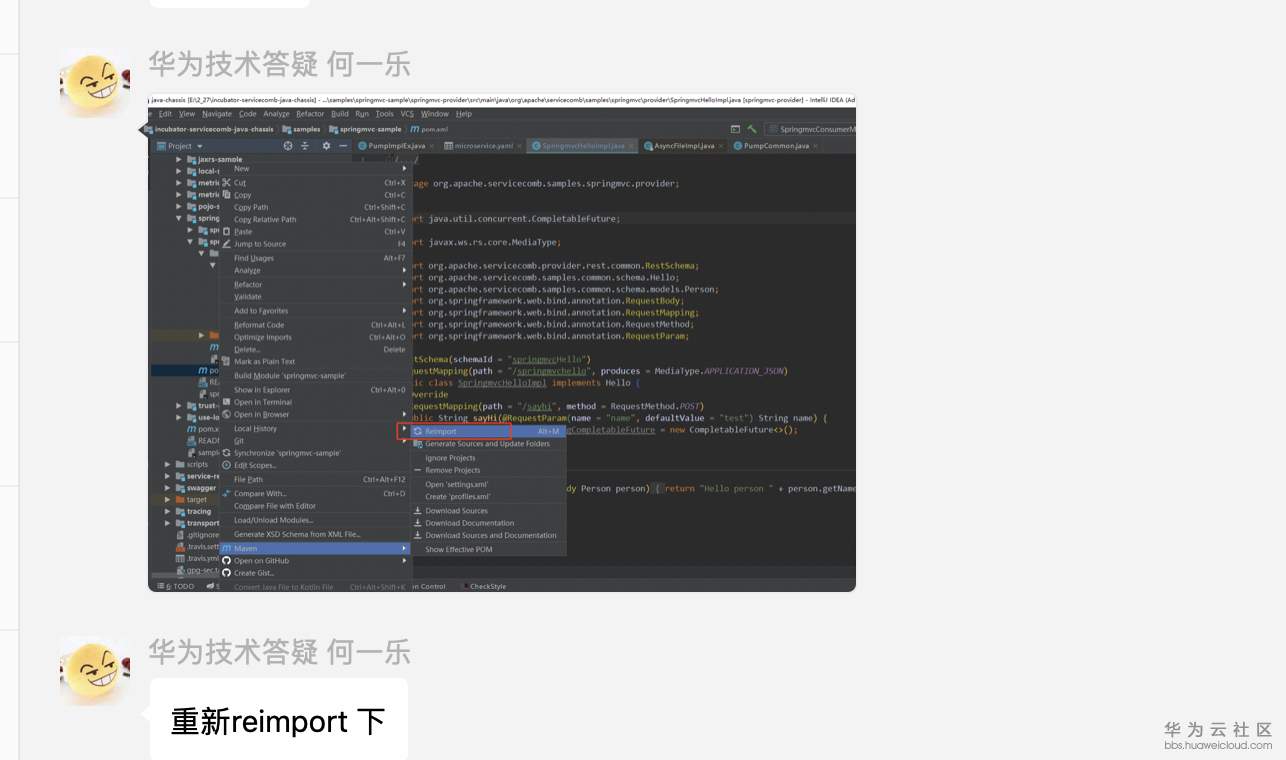Screen dimensions: 1286x760
Task: Click the Open in Browser globe icon
Action: (226, 414)
